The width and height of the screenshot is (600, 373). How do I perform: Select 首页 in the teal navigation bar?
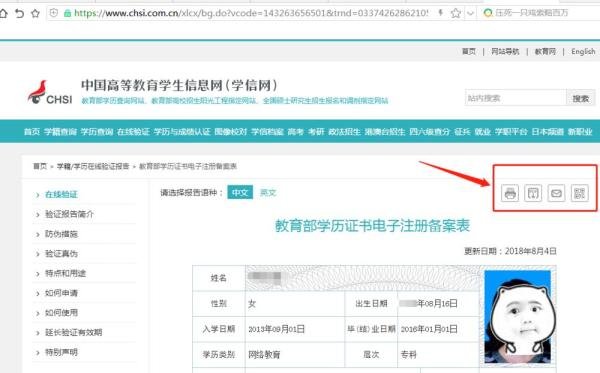pyautogui.click(x=32, y=132)
